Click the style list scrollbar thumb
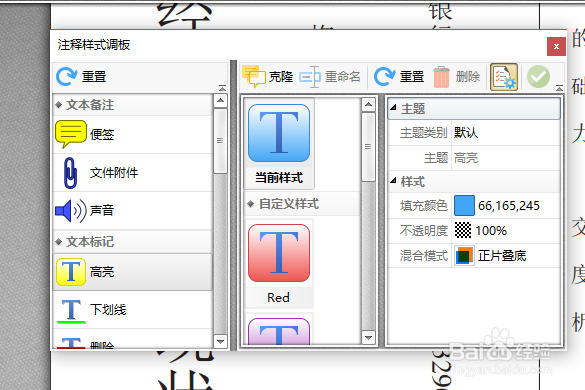The height and width of the screenshot is (390, 585). [369, 147]
